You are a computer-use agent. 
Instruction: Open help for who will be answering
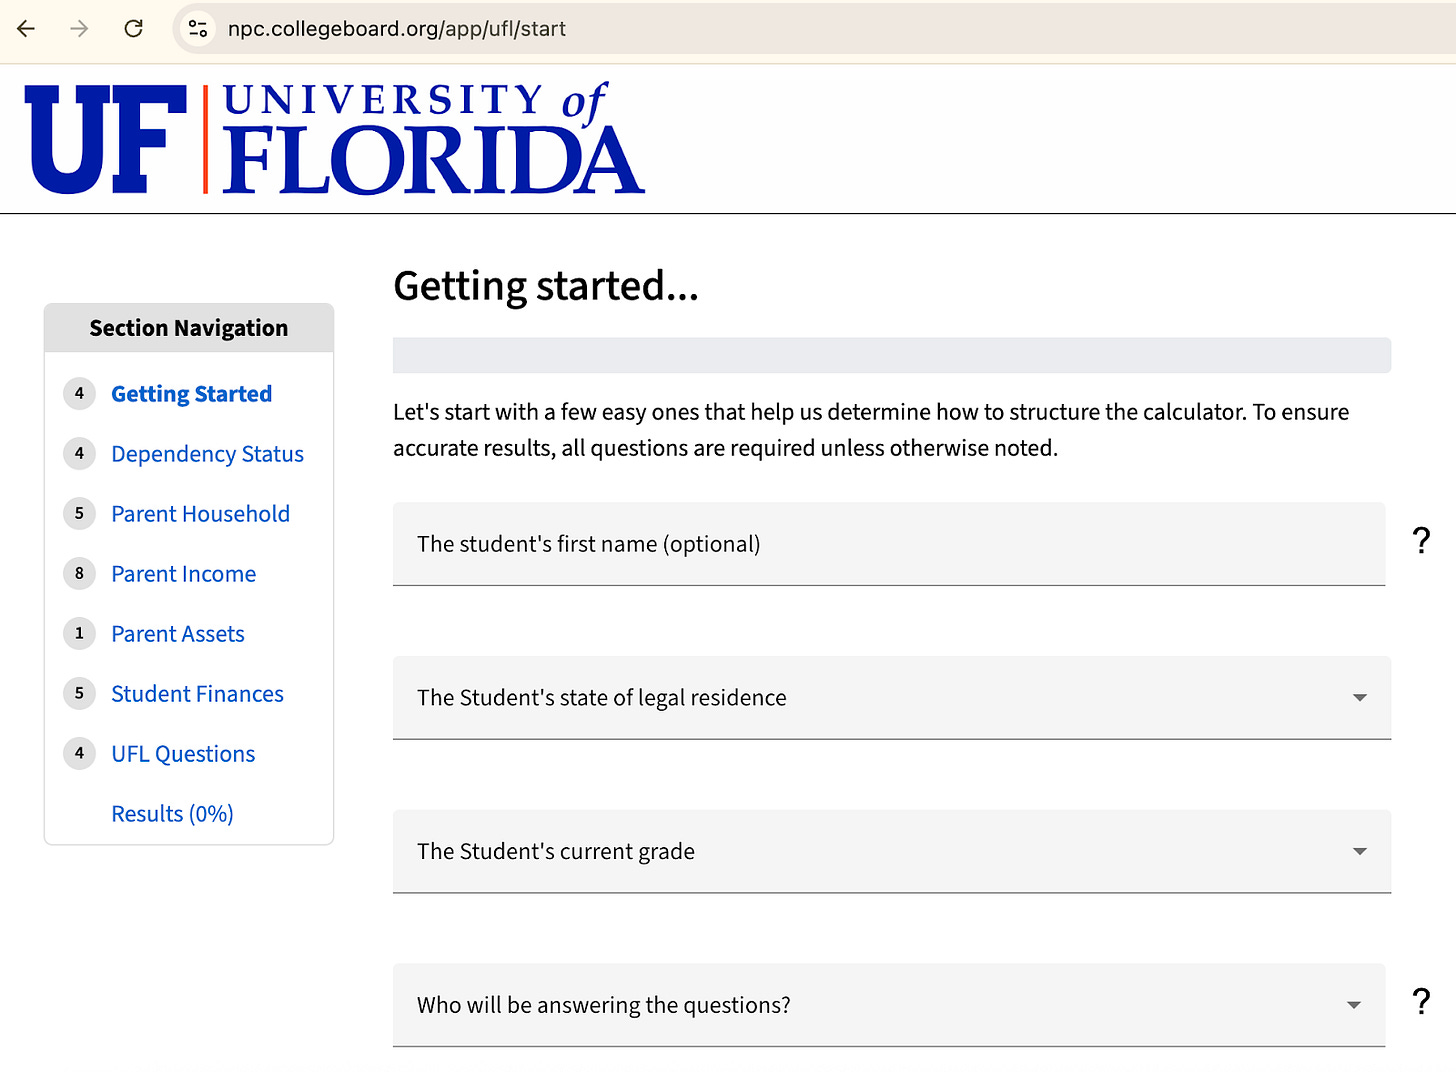tap(1421, 1001)
